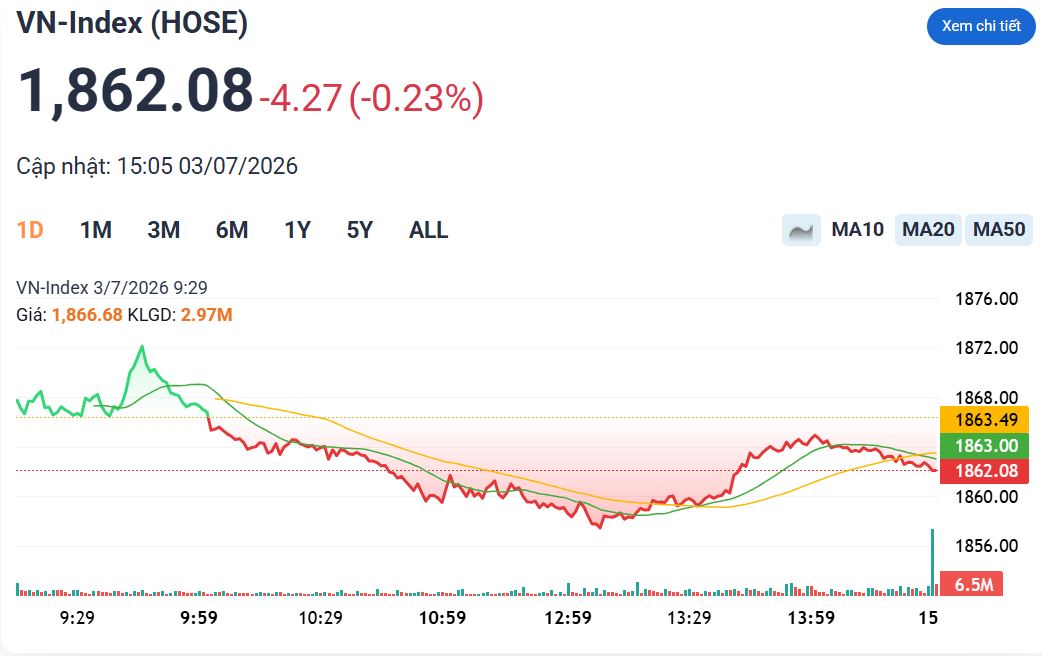Click the 12:59 time axis marker
Viewport: 1042px width, 656px height.
pyautogui.click(x=568, y=617)
